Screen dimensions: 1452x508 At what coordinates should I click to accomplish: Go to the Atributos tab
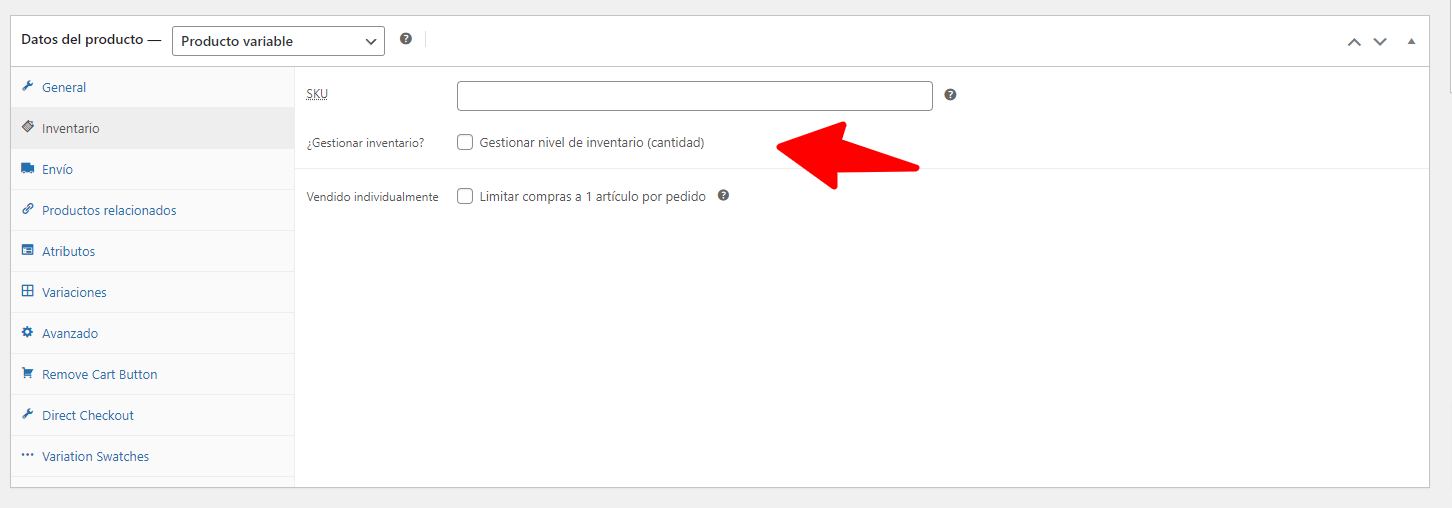(x=152, y=251)
